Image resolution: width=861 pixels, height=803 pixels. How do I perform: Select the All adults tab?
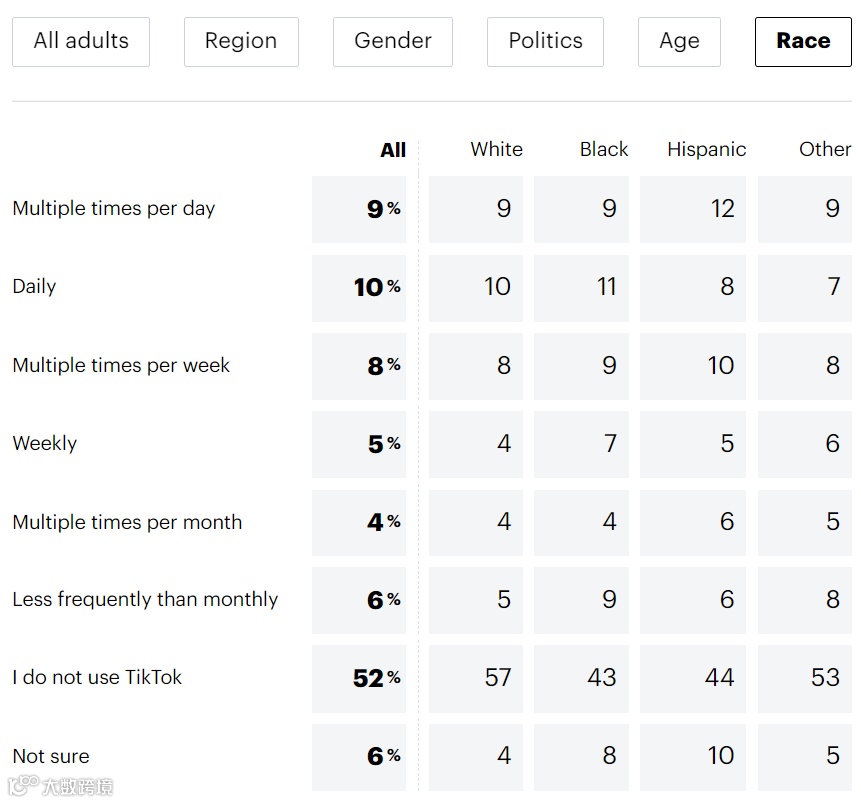[x=81, y=41]
